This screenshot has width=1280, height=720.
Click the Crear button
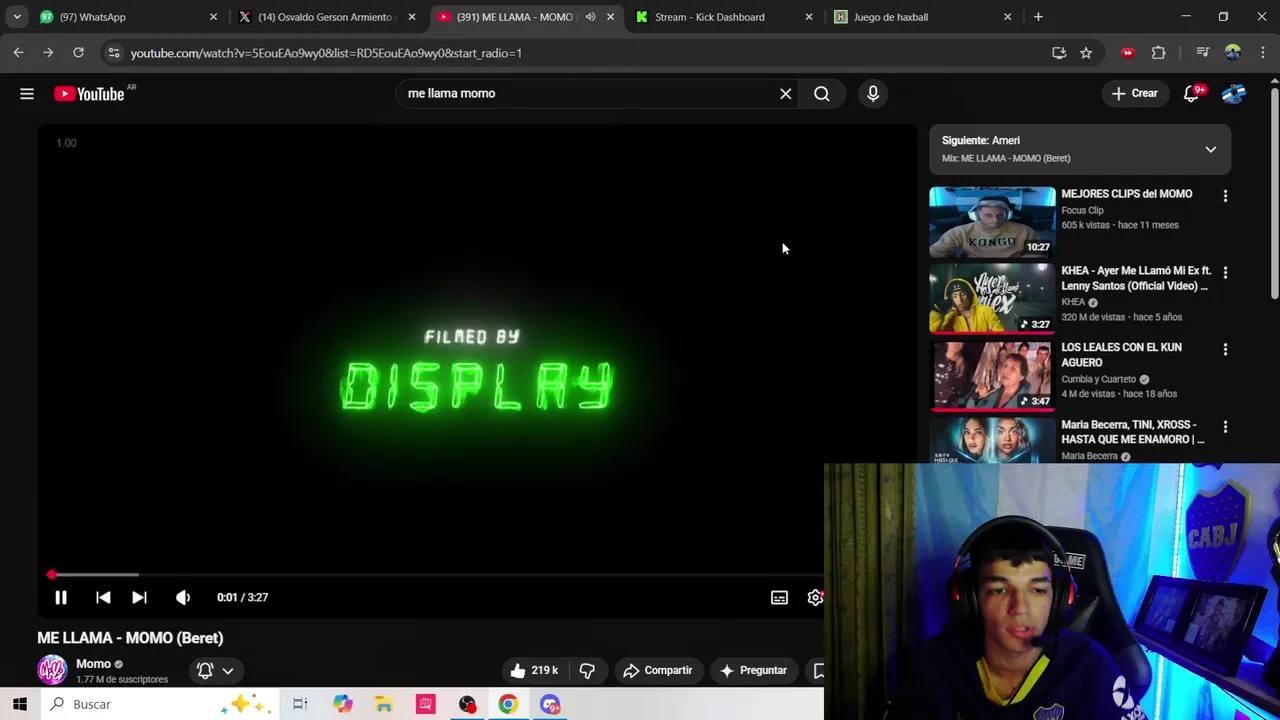click(x=1134, y=94)
